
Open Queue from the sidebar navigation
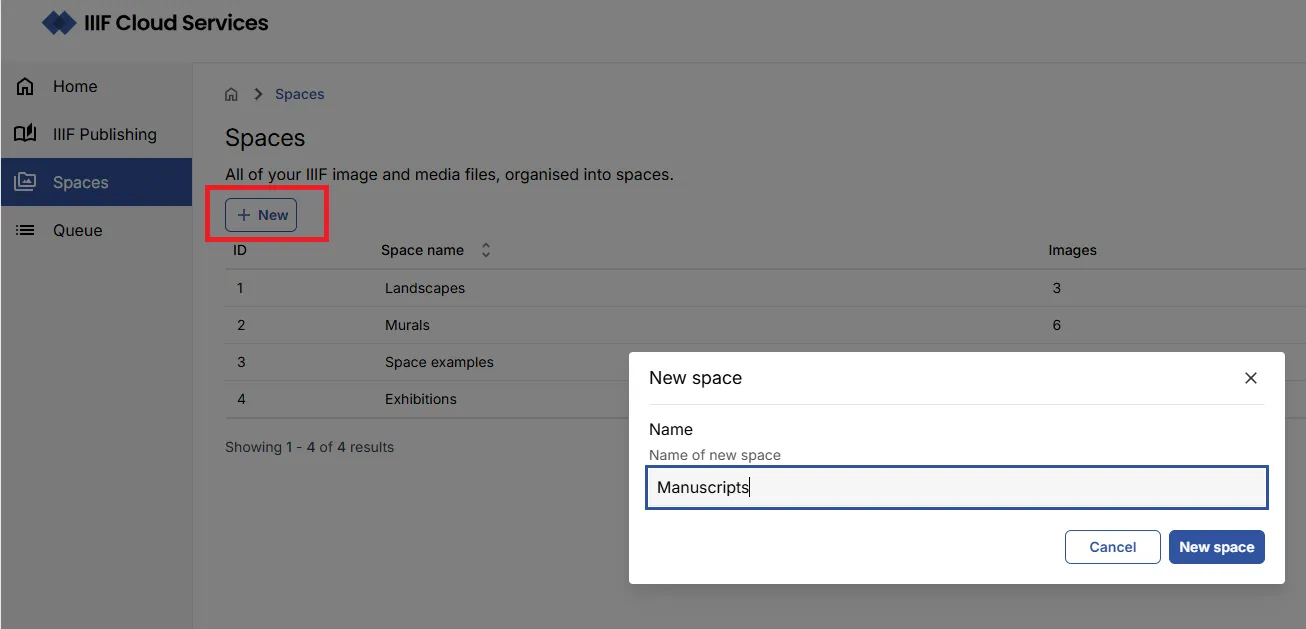[x=77, y=230]
